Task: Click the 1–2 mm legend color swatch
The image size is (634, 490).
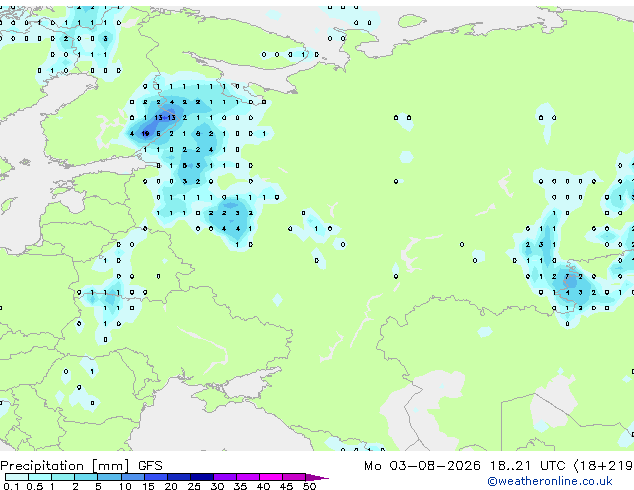Action: (x=63, y=477)
